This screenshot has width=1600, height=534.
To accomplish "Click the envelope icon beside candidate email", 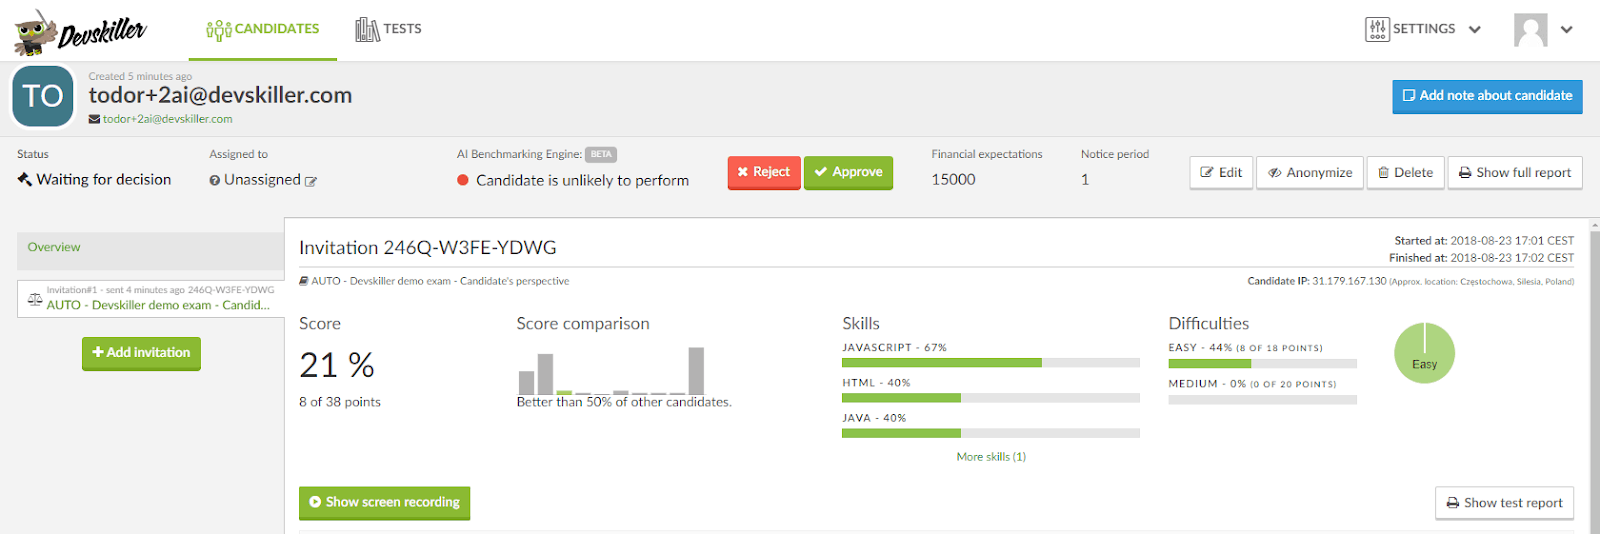I will click(94, 119).
